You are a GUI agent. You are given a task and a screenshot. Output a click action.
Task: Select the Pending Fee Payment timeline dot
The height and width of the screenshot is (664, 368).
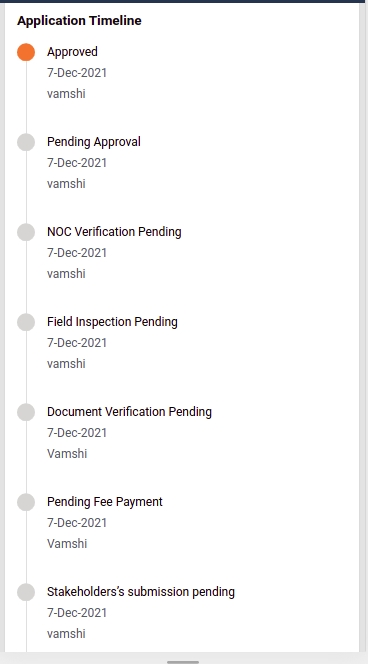click(x=26, y=502)
